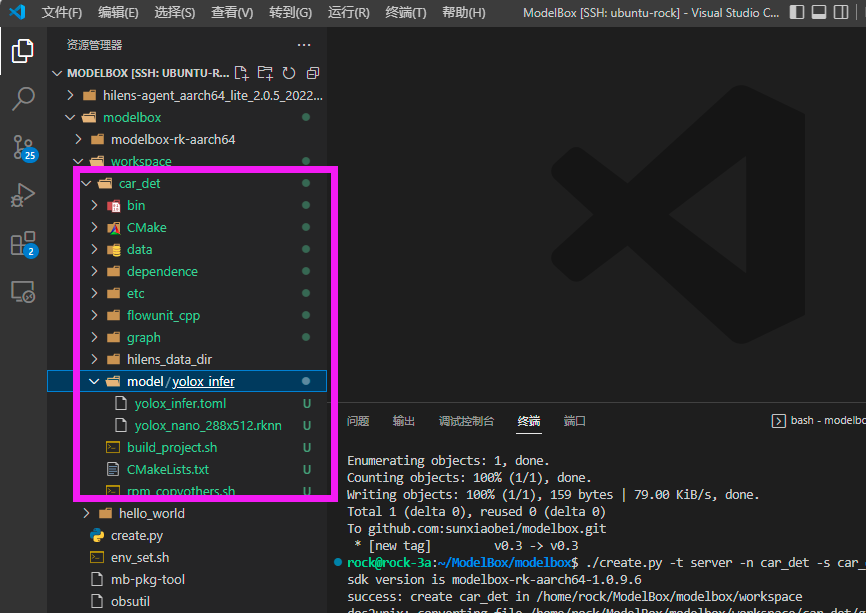
Task: Open the 转到(G) menu
Action: tap(291, 13)
